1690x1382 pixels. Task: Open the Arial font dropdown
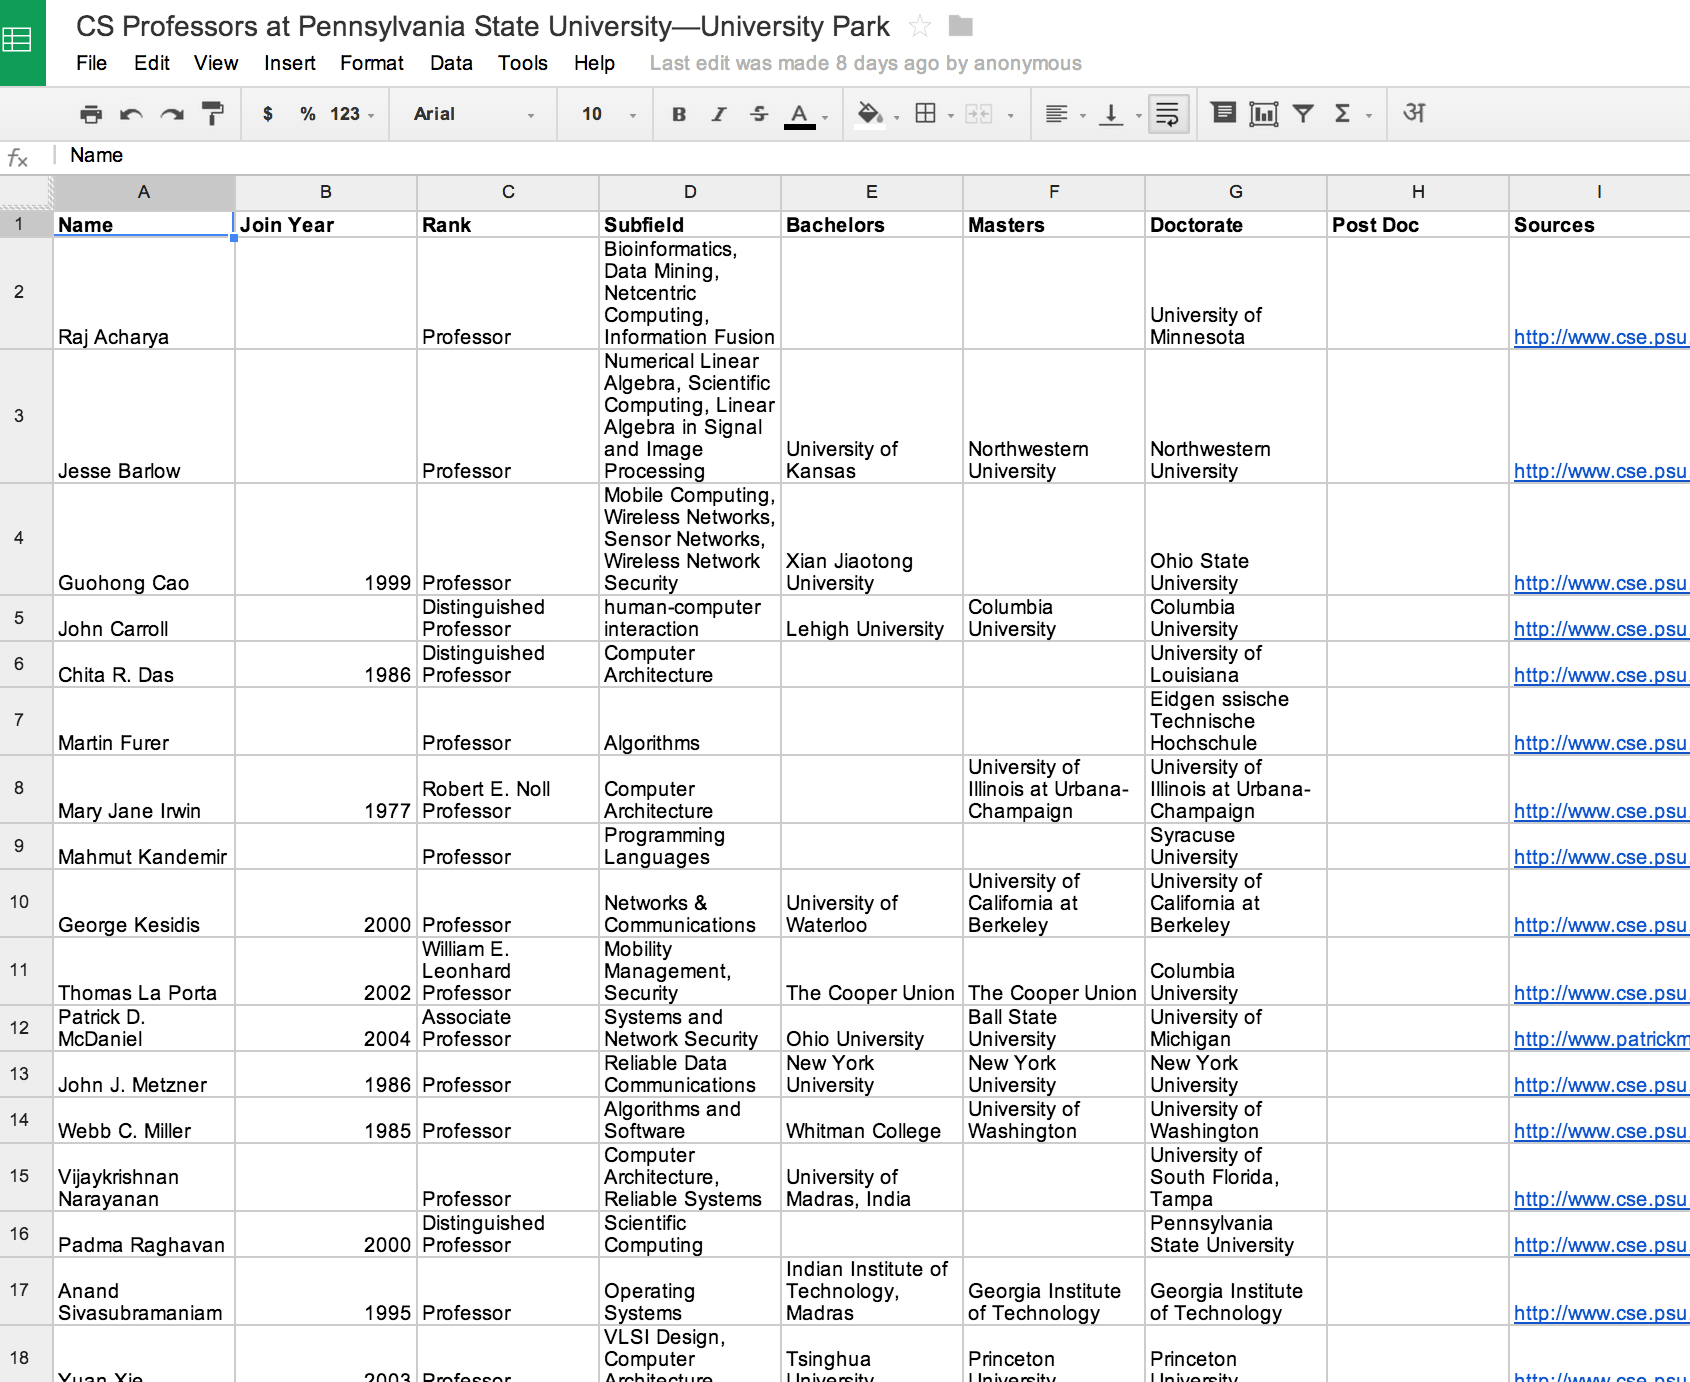click(x=474, y=114)
